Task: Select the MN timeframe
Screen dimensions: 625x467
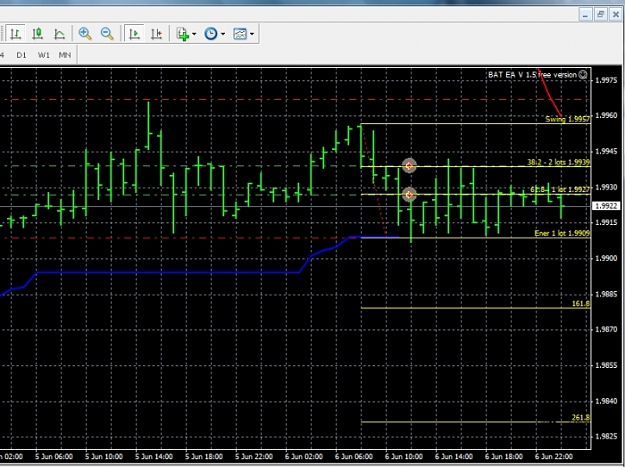Action: pos(65,55)
